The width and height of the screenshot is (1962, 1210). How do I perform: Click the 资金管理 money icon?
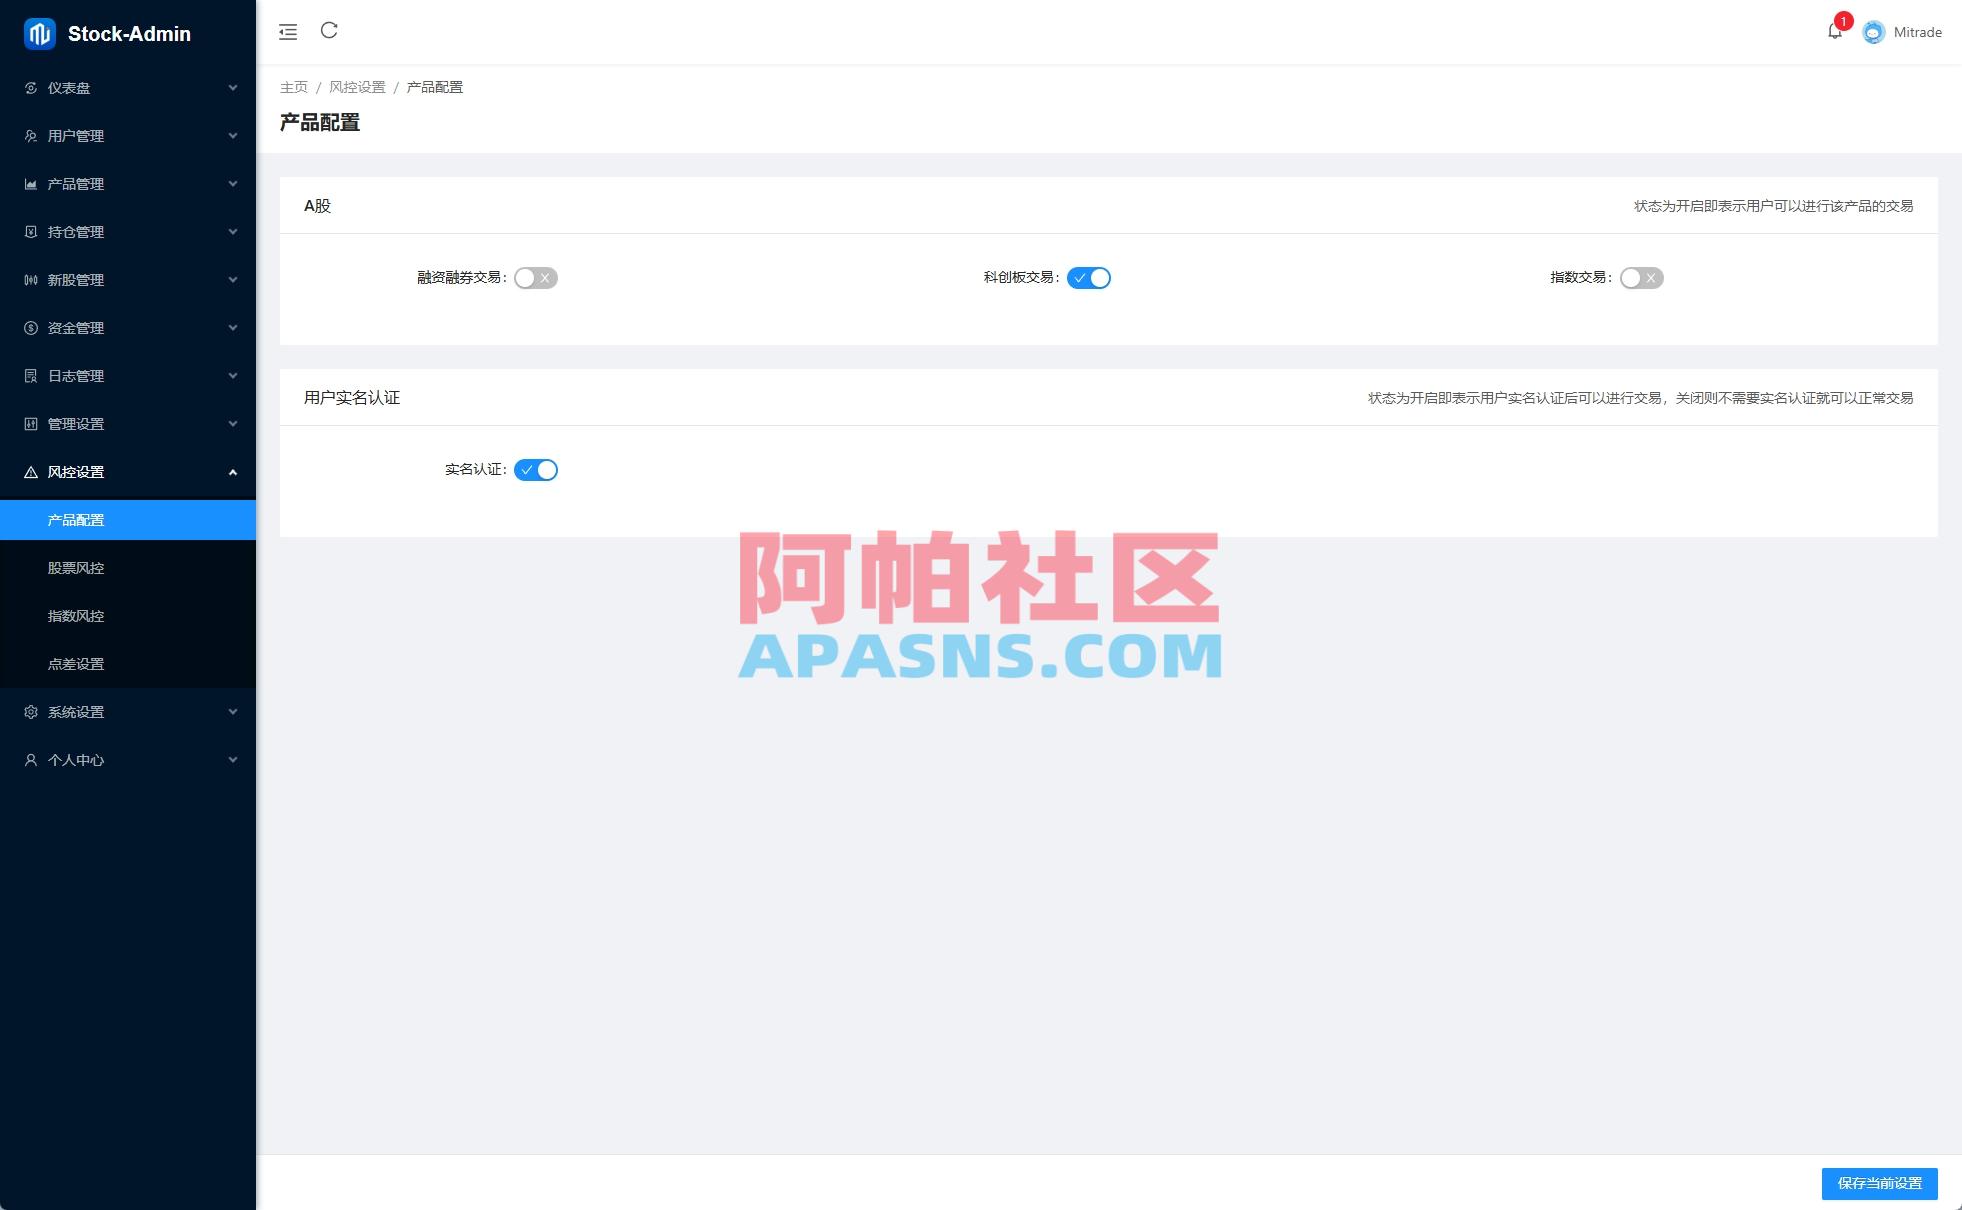(29, 328)
